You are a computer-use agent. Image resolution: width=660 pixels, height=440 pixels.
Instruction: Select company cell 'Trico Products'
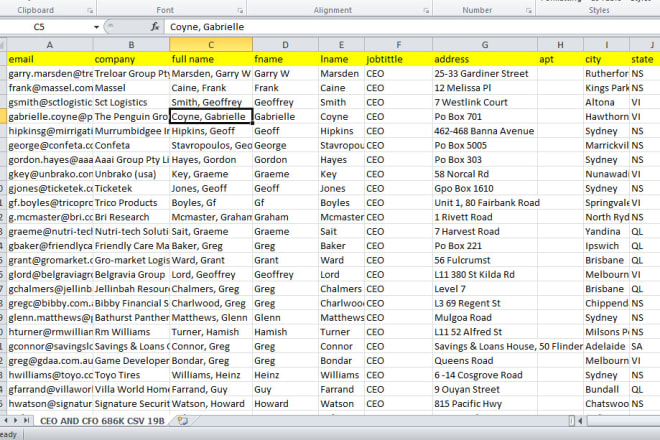(x=131, y=203)
